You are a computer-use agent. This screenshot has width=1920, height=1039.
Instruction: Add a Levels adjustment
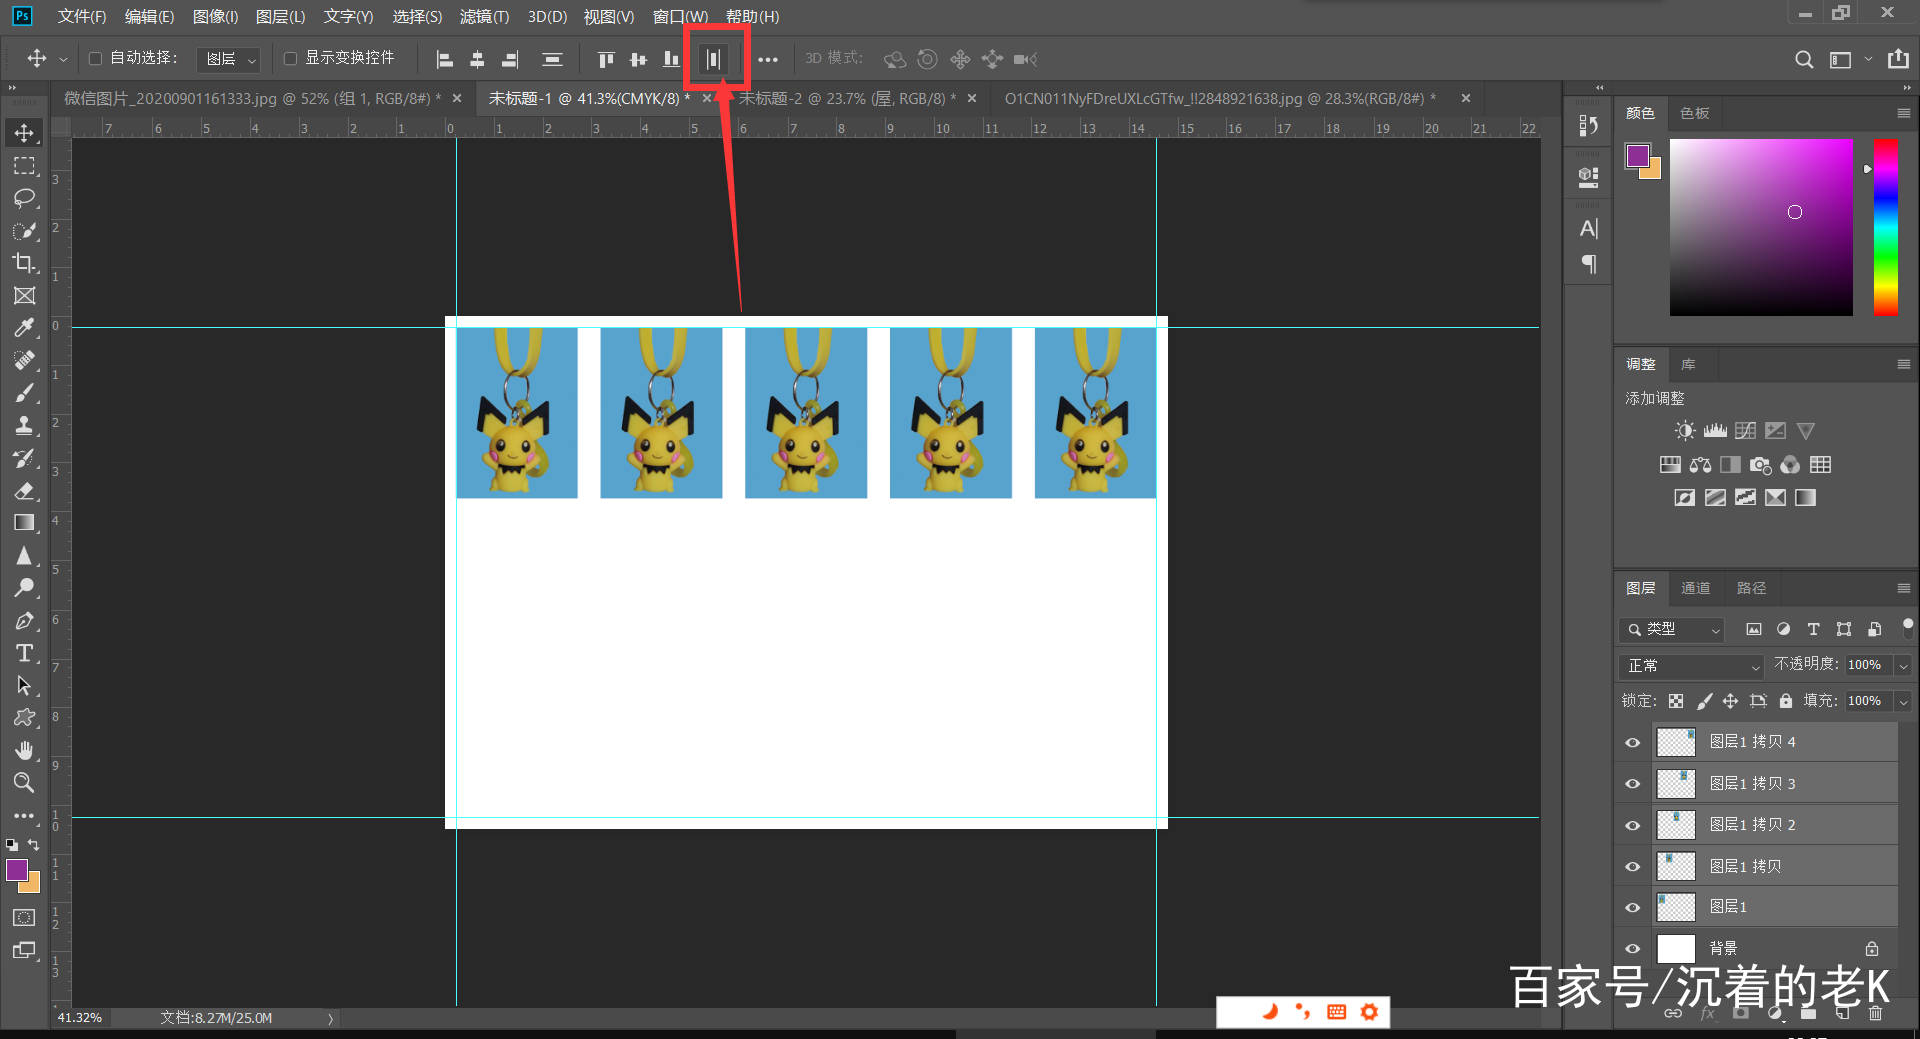point(1715,431)
